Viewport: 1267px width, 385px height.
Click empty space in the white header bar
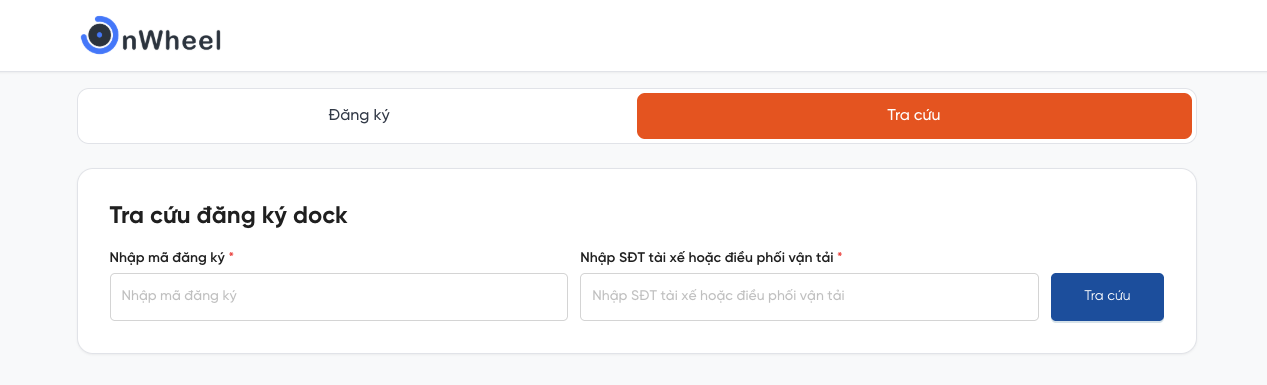[700, 36]
